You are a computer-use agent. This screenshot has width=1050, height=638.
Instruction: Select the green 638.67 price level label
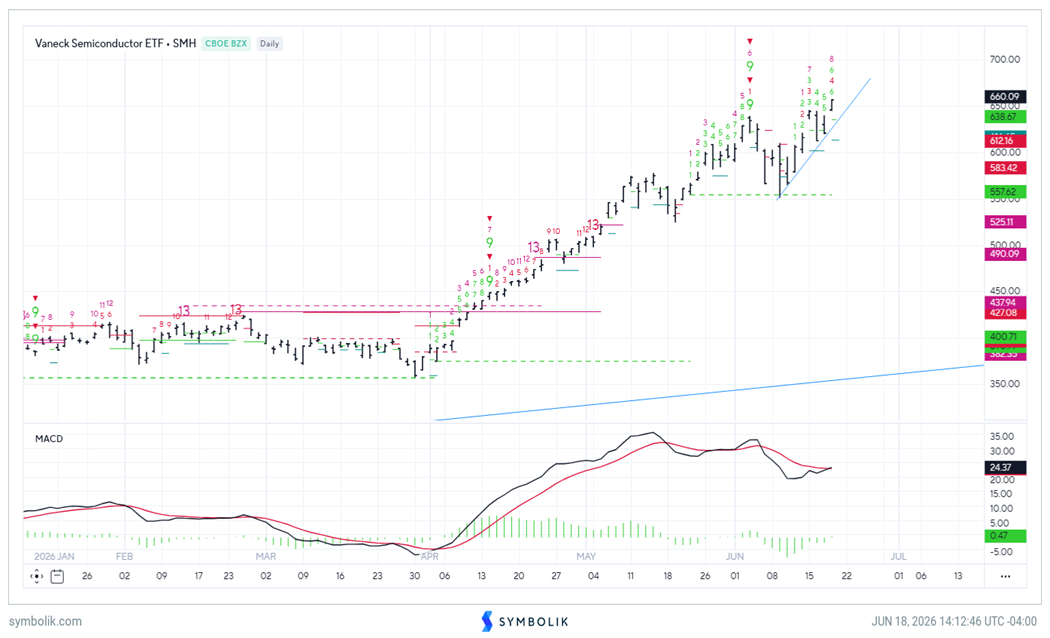1005,116
